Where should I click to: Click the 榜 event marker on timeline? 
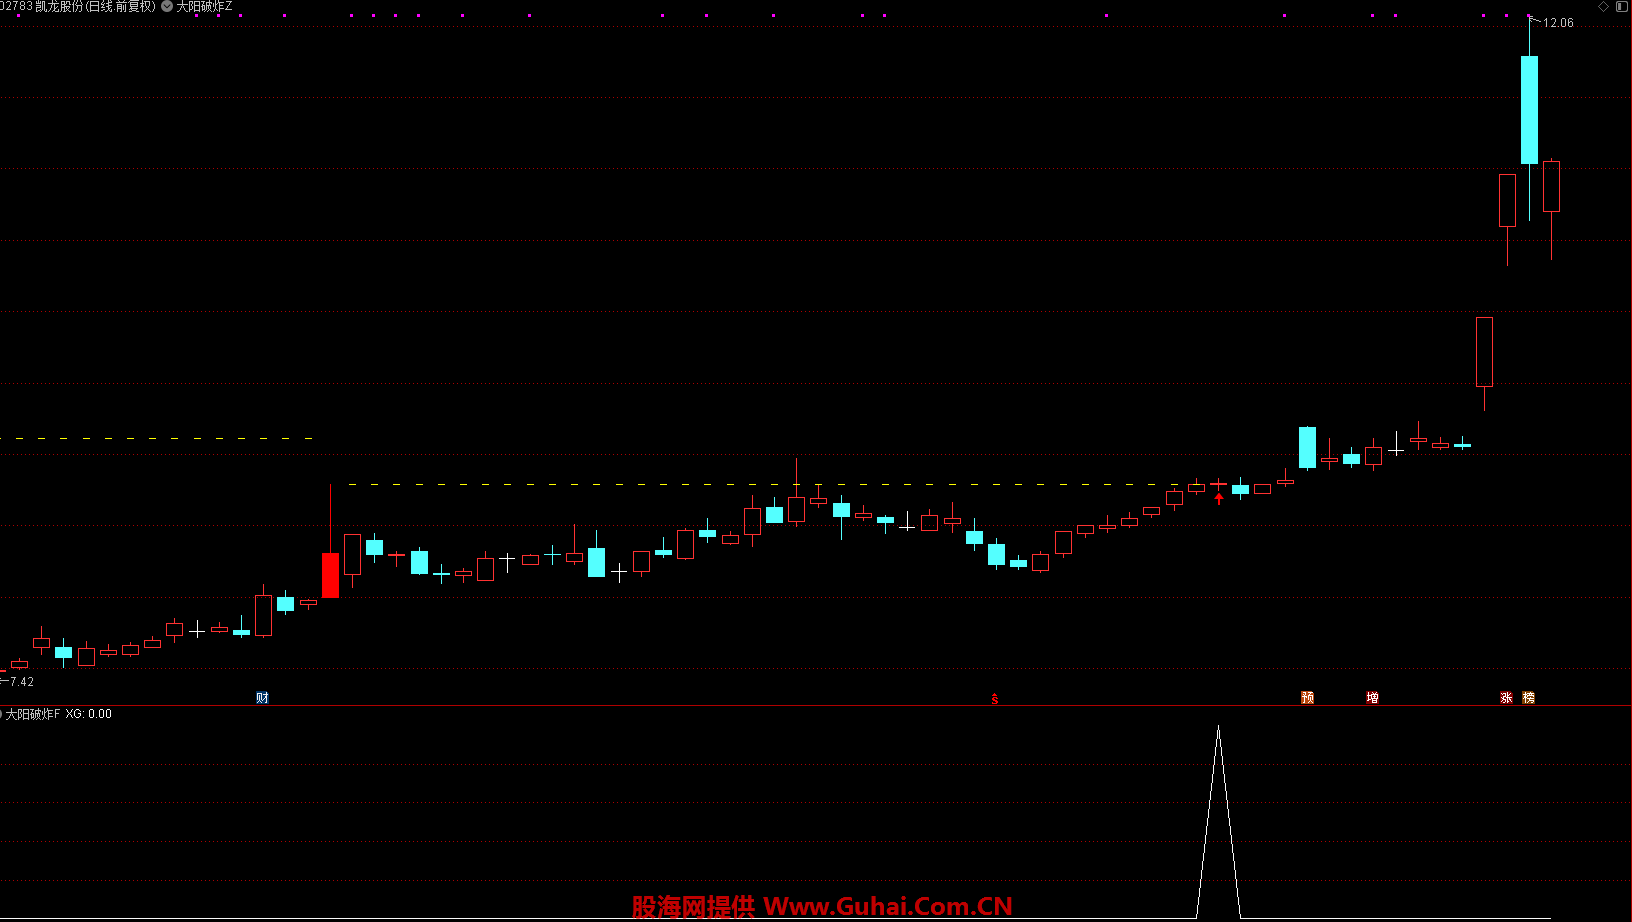click(x=1528, y=698)
